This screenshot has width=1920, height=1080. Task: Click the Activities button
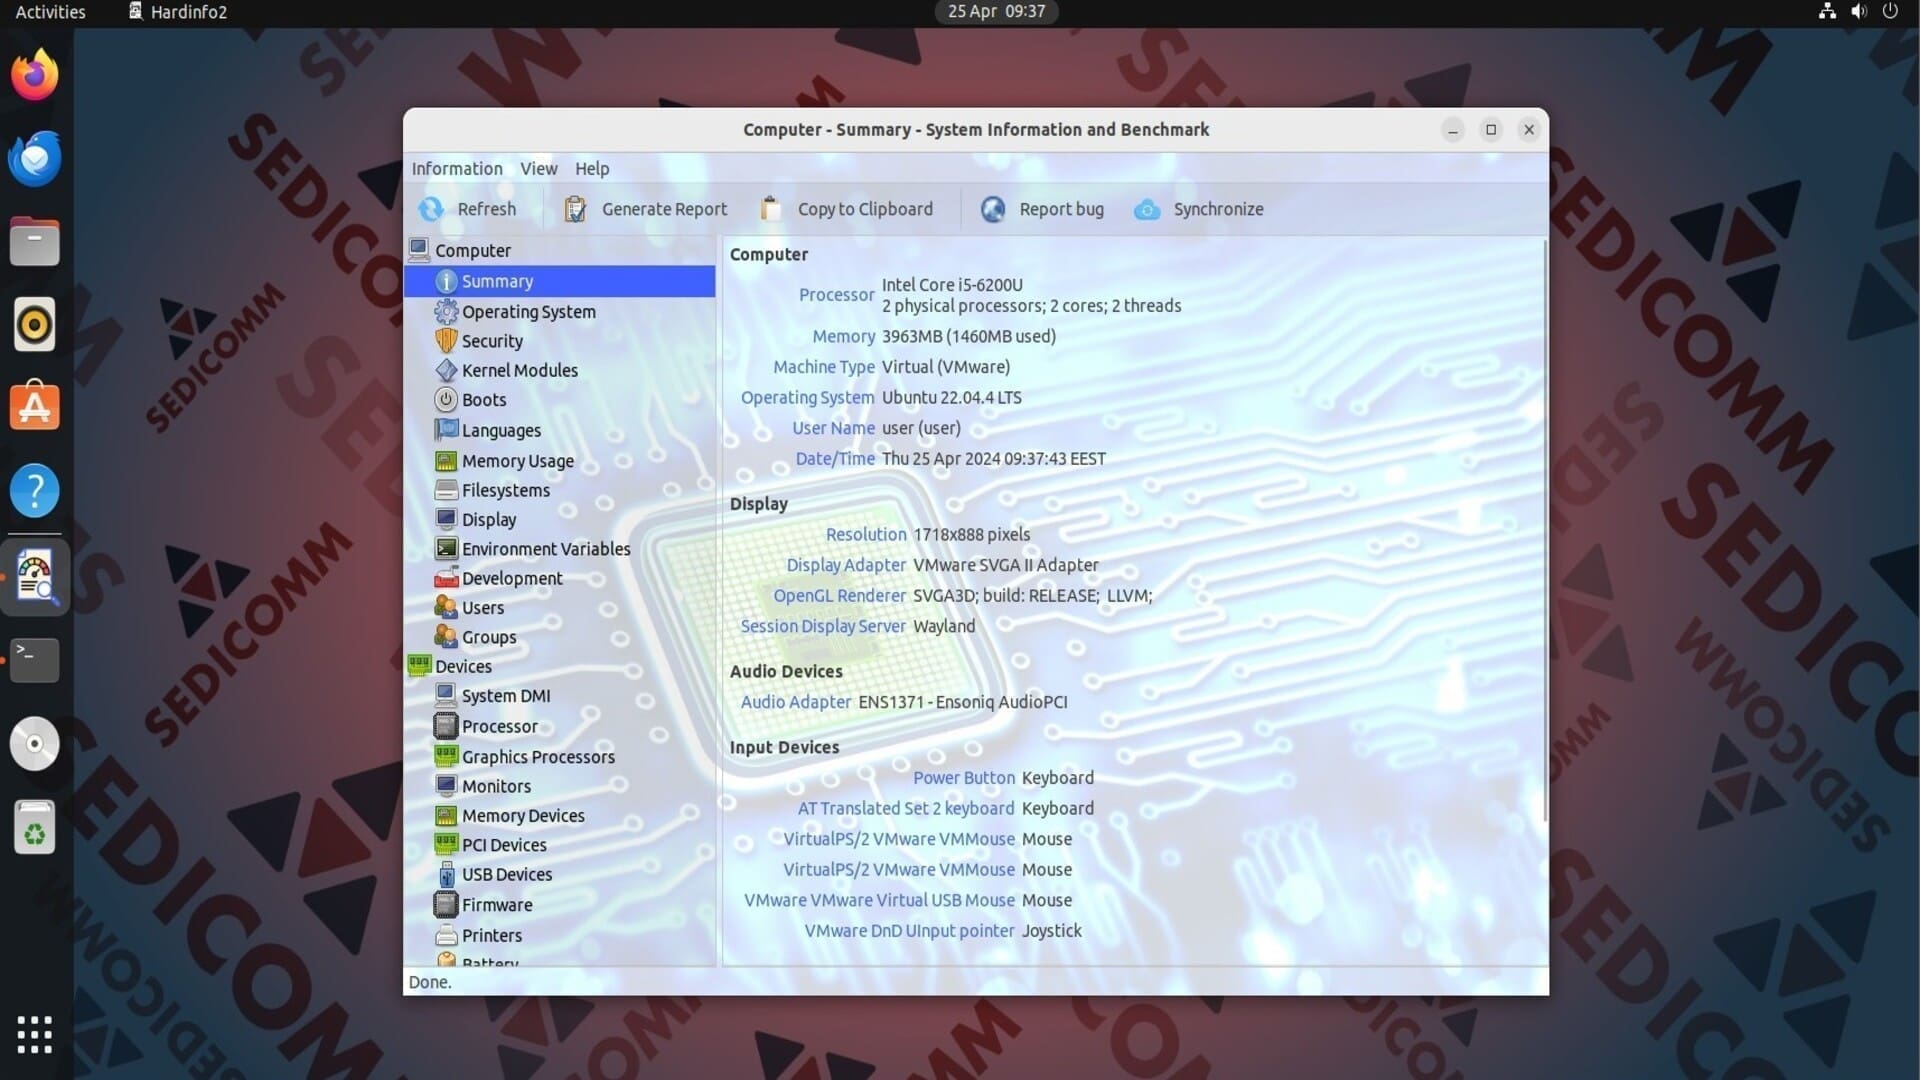click(x=50, y=12)
